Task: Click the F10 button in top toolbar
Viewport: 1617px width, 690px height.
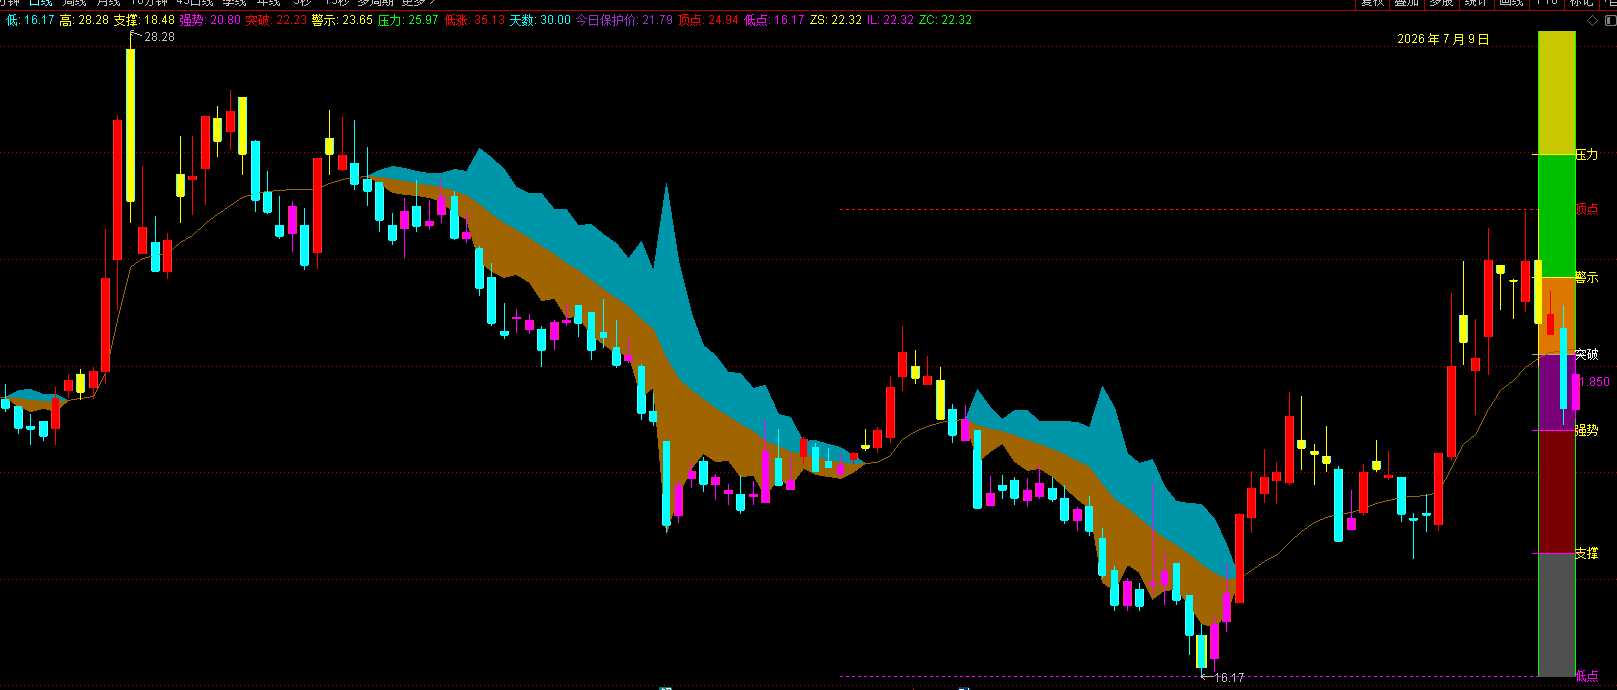Action: tap(1547, 3)
